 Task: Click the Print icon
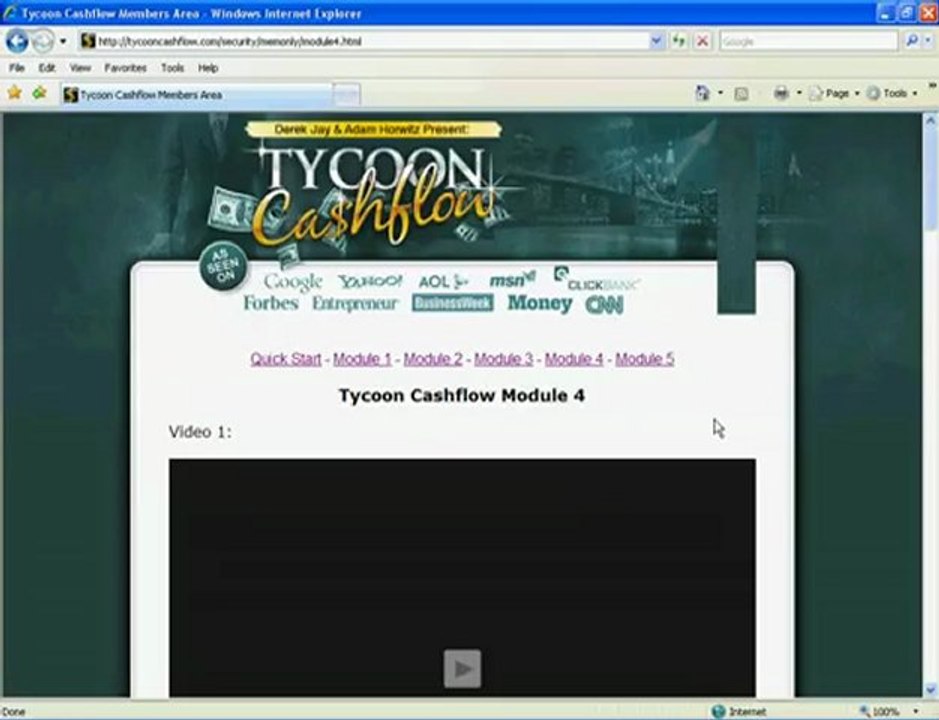(x=780, y=93)
